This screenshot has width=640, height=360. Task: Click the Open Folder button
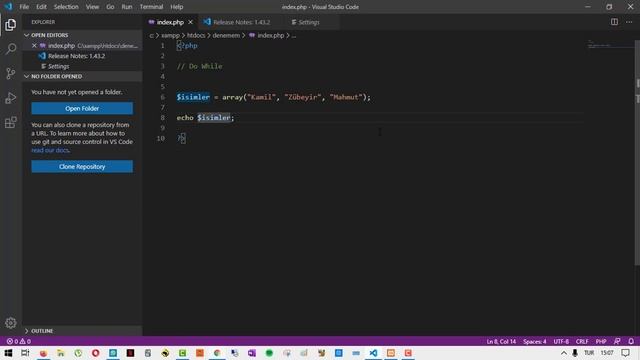pyautogui.click(x=82, y=108)
